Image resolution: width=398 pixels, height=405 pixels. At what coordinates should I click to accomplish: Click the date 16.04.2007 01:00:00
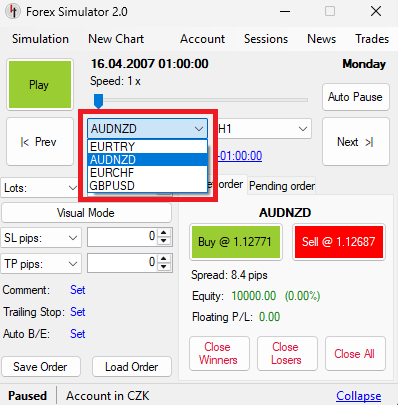click(150, 64)
